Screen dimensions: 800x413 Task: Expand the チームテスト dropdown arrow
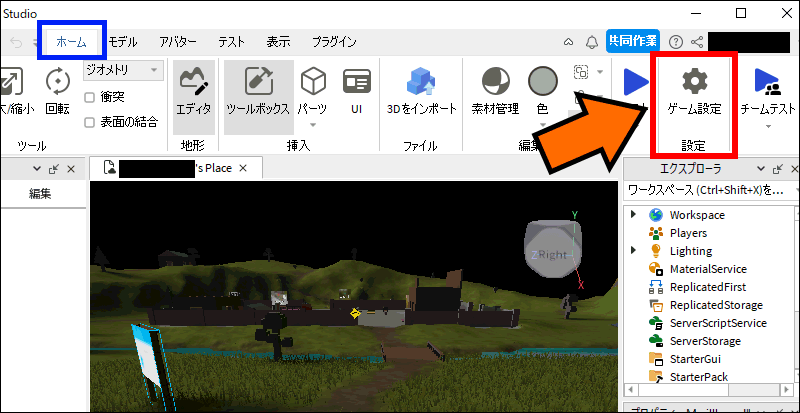point(768,126)
